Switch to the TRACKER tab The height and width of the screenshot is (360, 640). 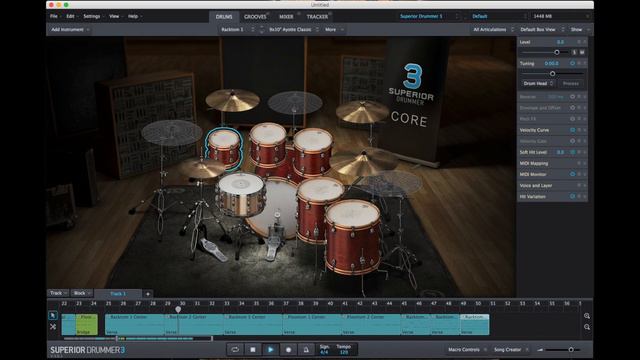point(317,17)
